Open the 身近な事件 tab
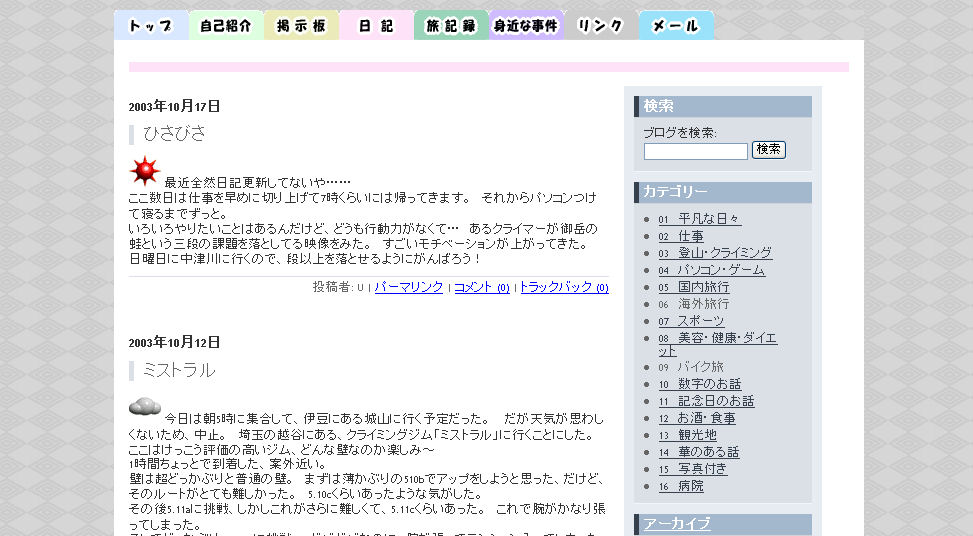Viewport: 973px width, 536px height. tap(526, 26)
